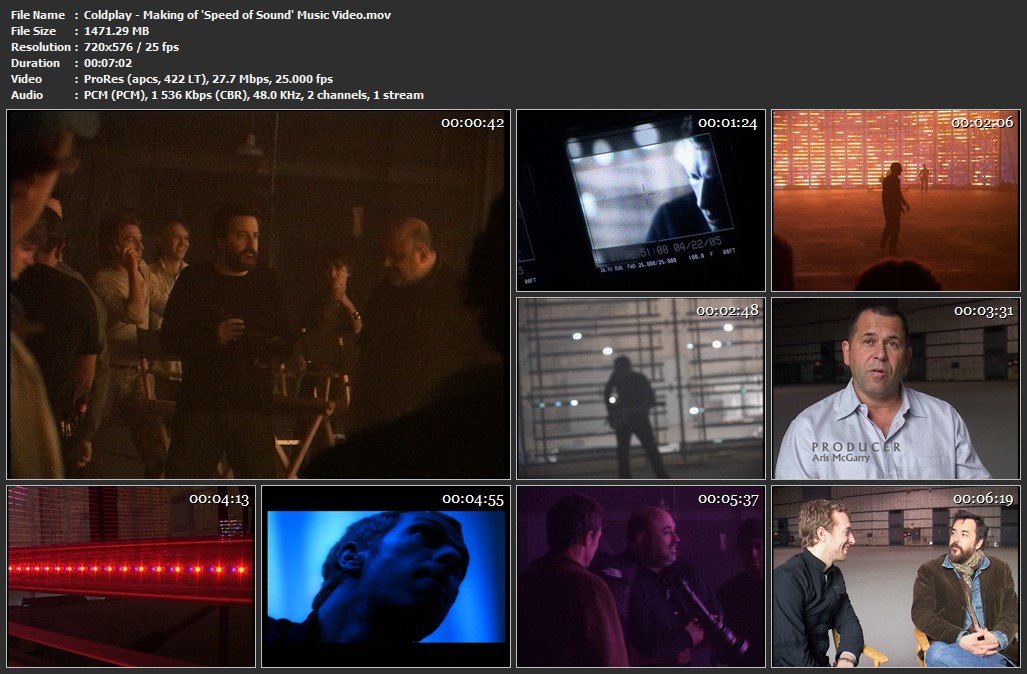This screenshot has height=674, width=1027.
Task: Open the large thumbnail stamped 00:00:42
Action: pyautogui.click(x=258, y=294)
